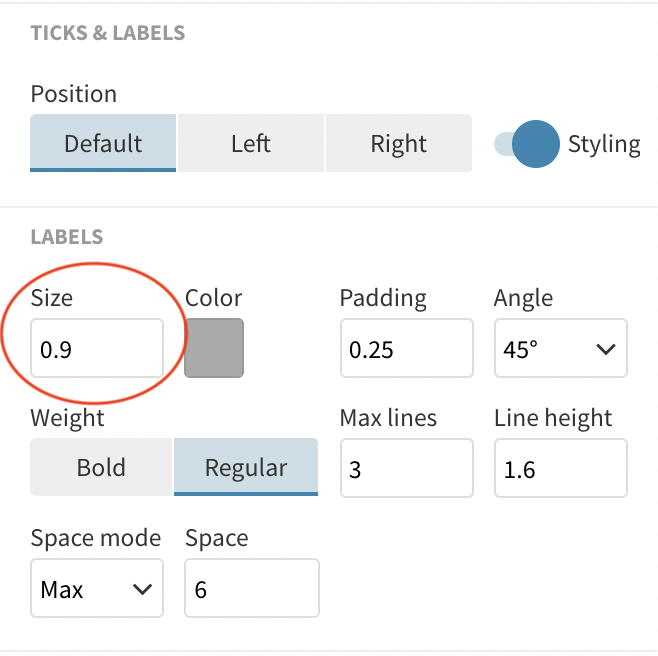658x656 pixels.
Task: Switch label weight to Bold
Action: pyautogui.click(x=101, y=467)
